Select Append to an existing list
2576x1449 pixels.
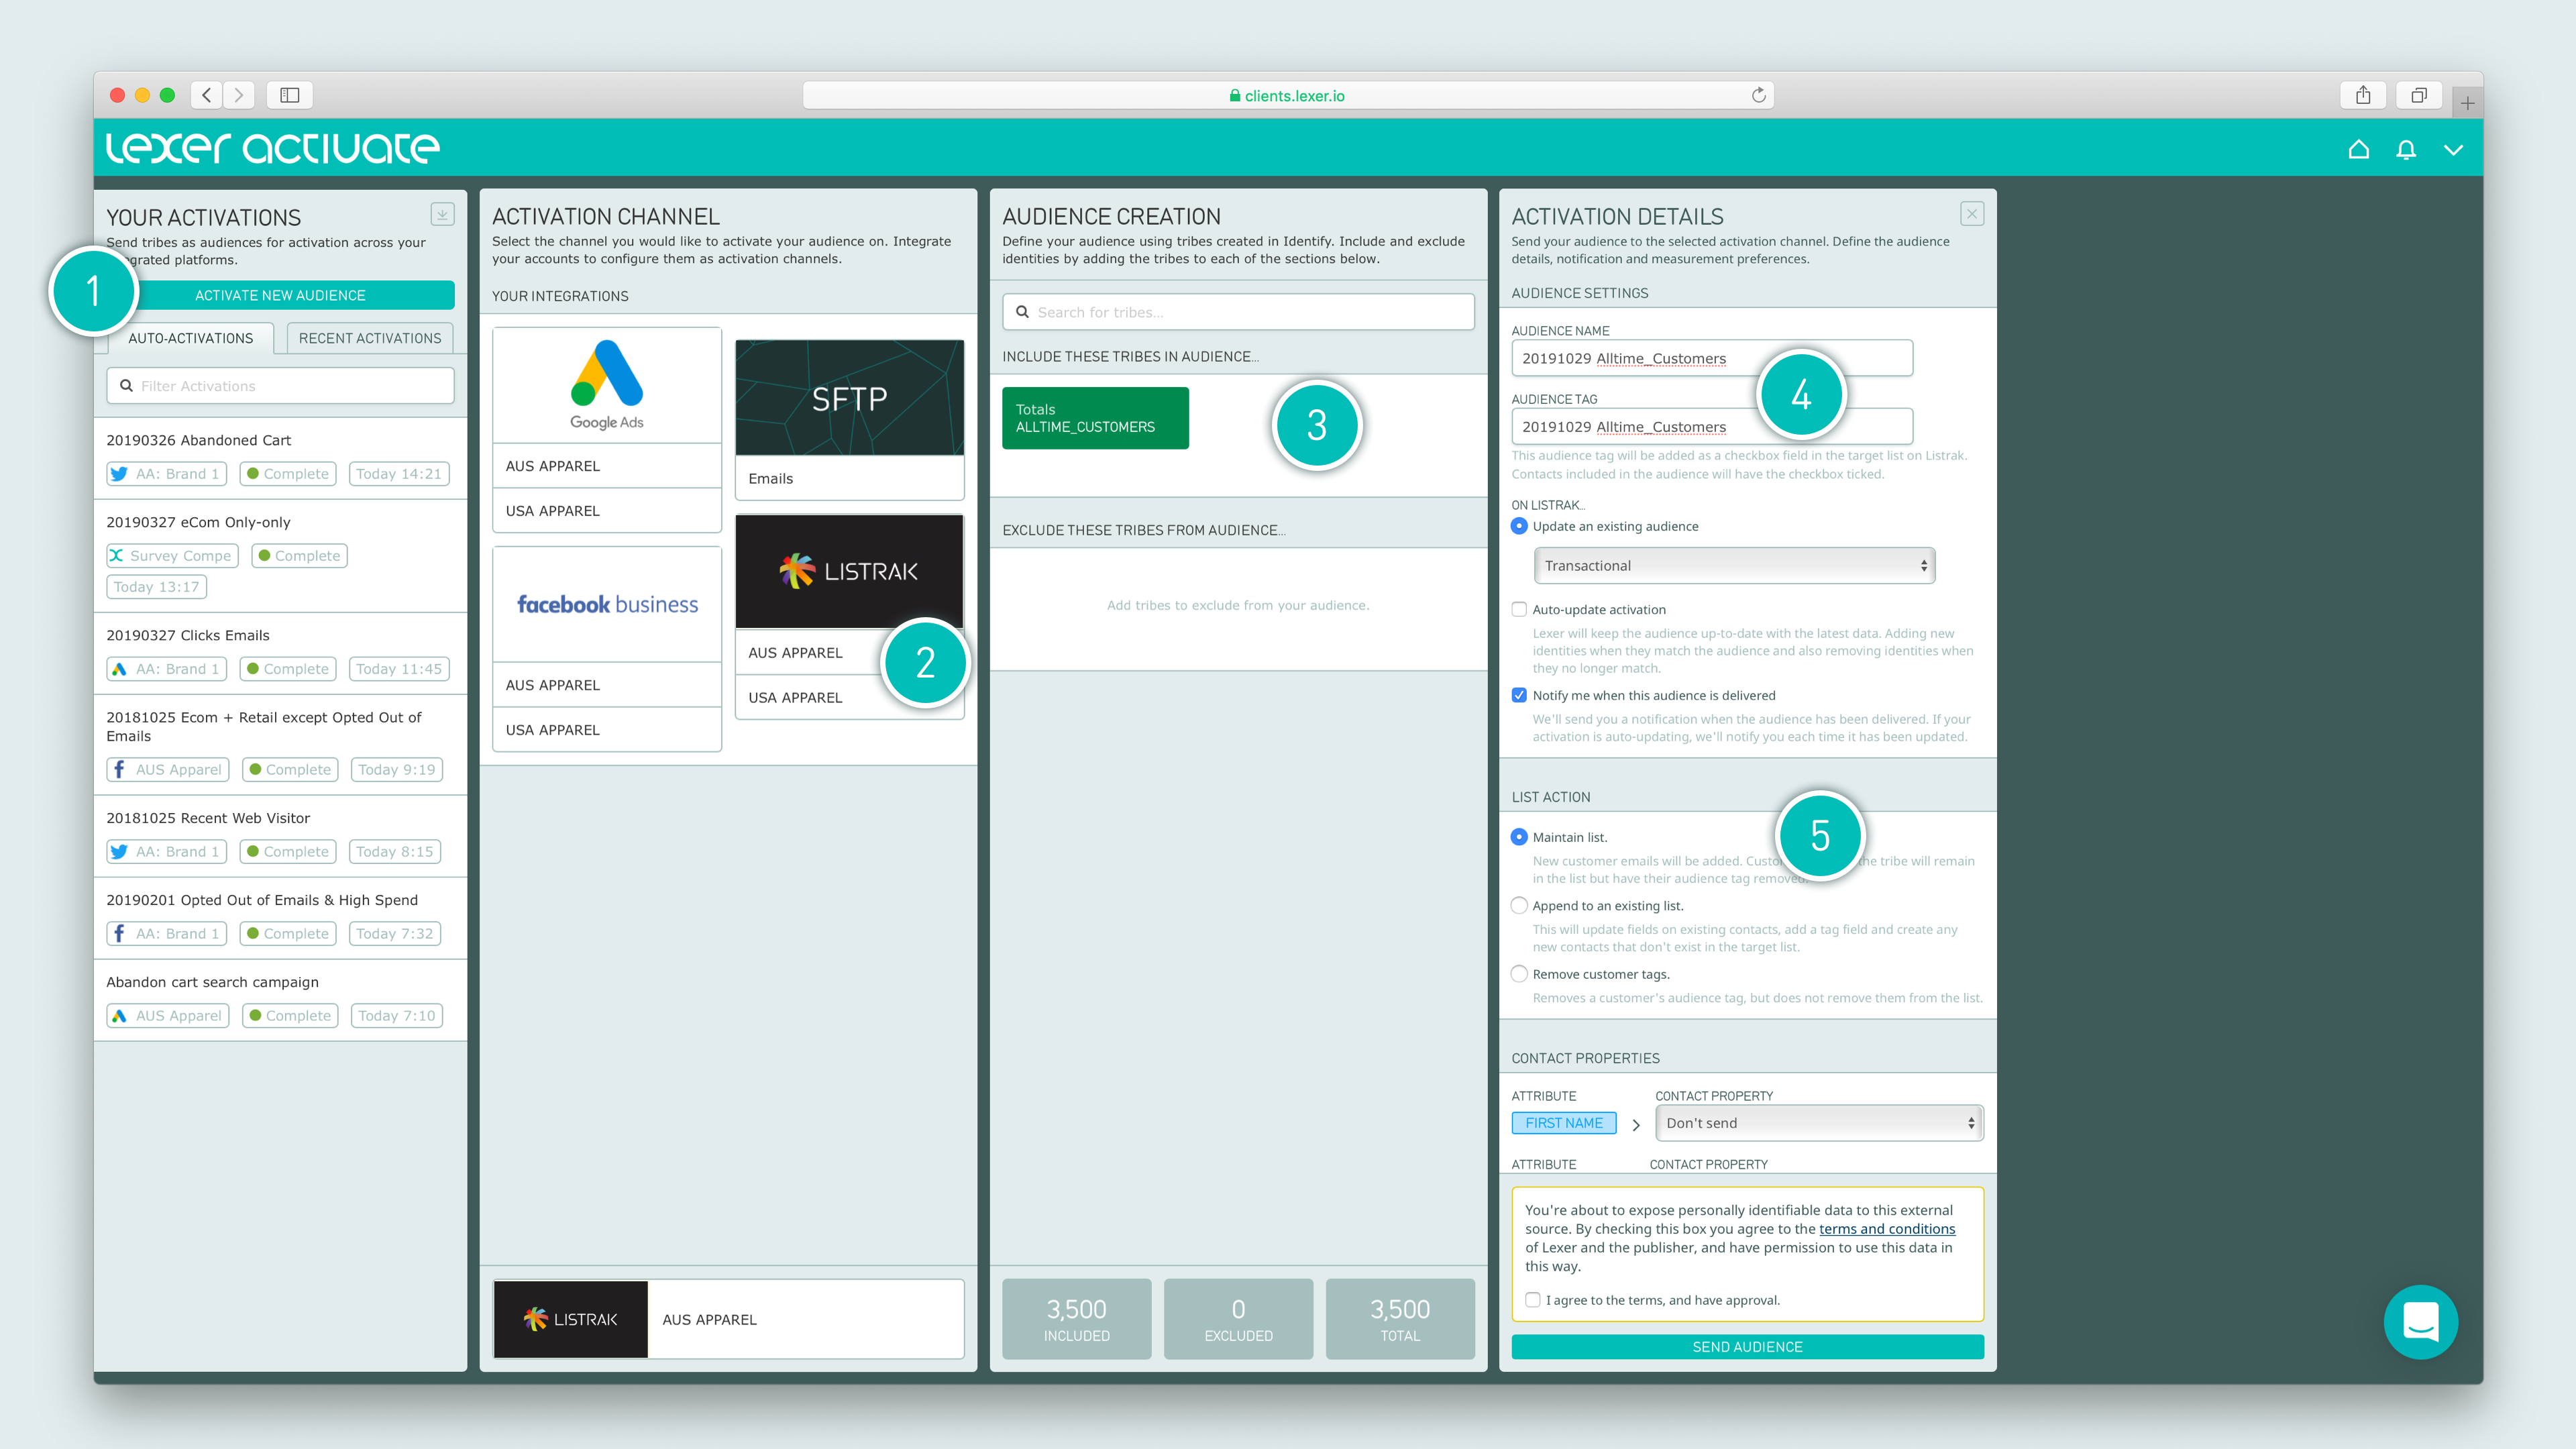tap(1519, 905)
